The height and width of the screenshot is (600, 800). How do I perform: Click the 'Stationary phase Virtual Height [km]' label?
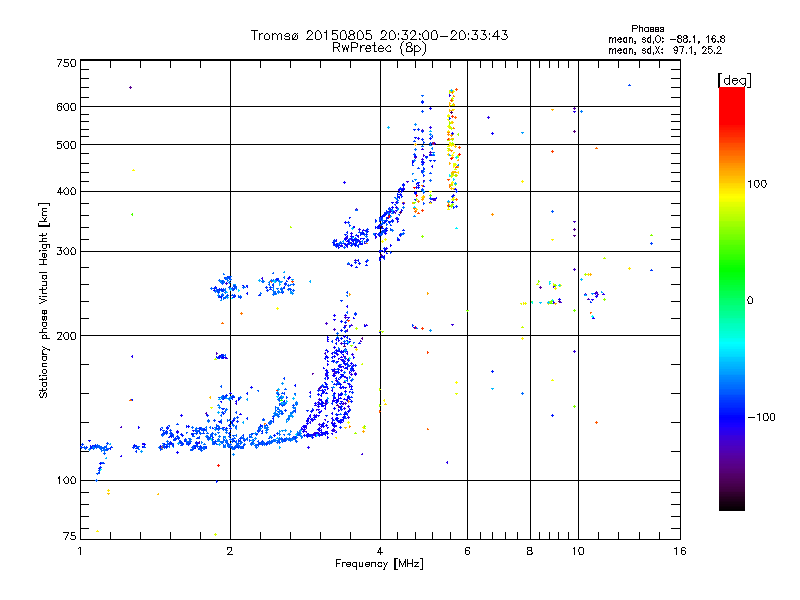pyautogui.click(x=44, y=300)
